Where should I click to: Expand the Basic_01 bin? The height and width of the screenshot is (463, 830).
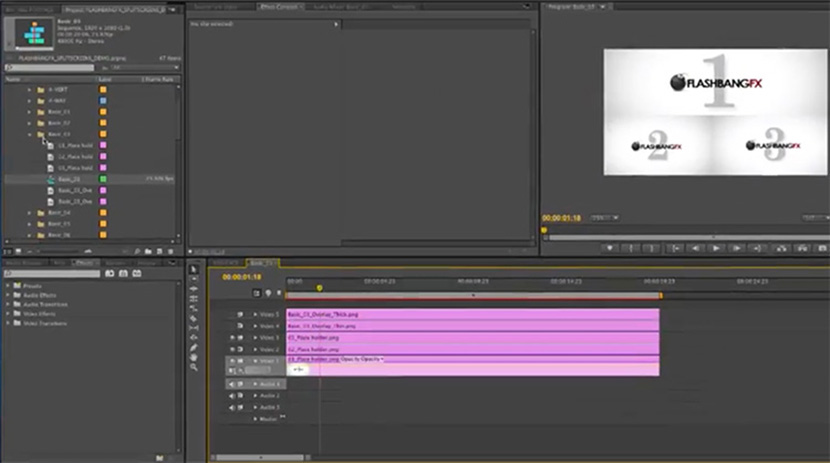click(29, 112)
